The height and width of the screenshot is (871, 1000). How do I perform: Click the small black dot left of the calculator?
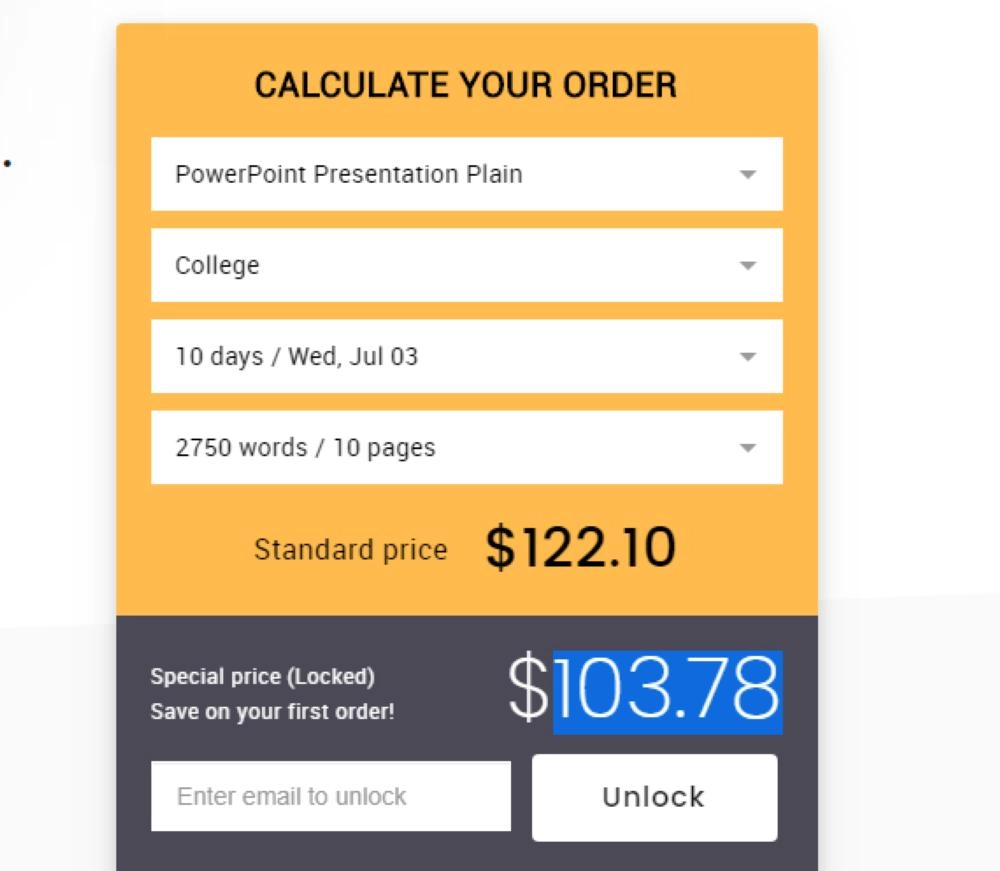pos(7,163)
